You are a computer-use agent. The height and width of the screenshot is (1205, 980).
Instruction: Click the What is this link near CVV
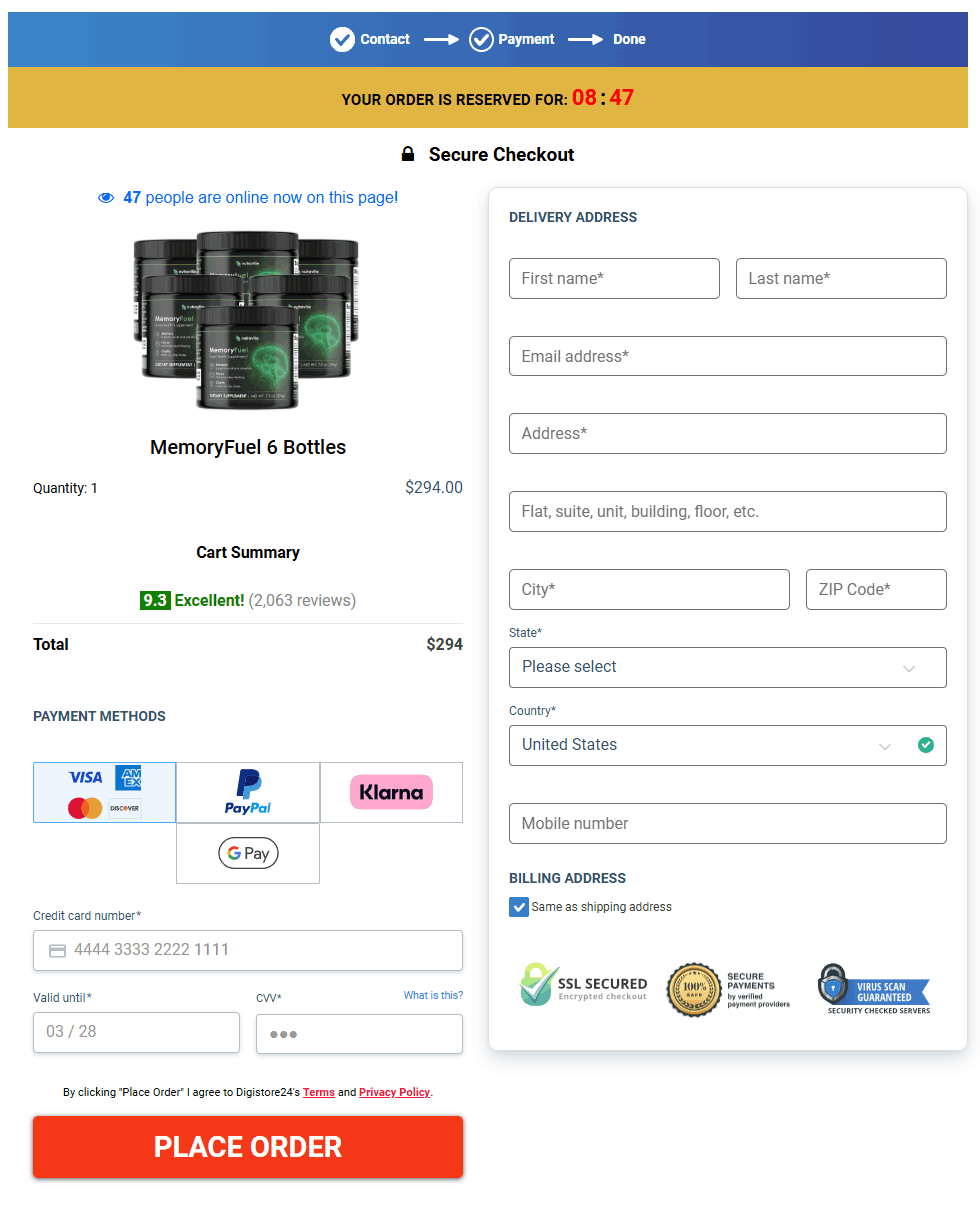(433, 996)
